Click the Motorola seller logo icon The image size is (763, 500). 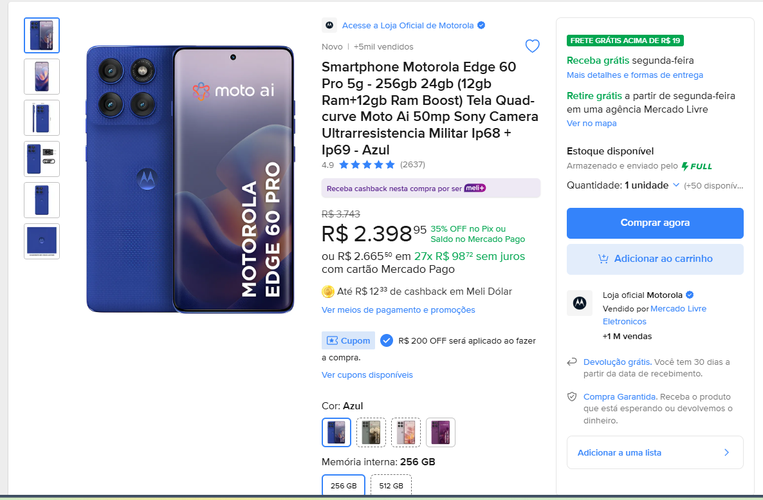(579, 303)
